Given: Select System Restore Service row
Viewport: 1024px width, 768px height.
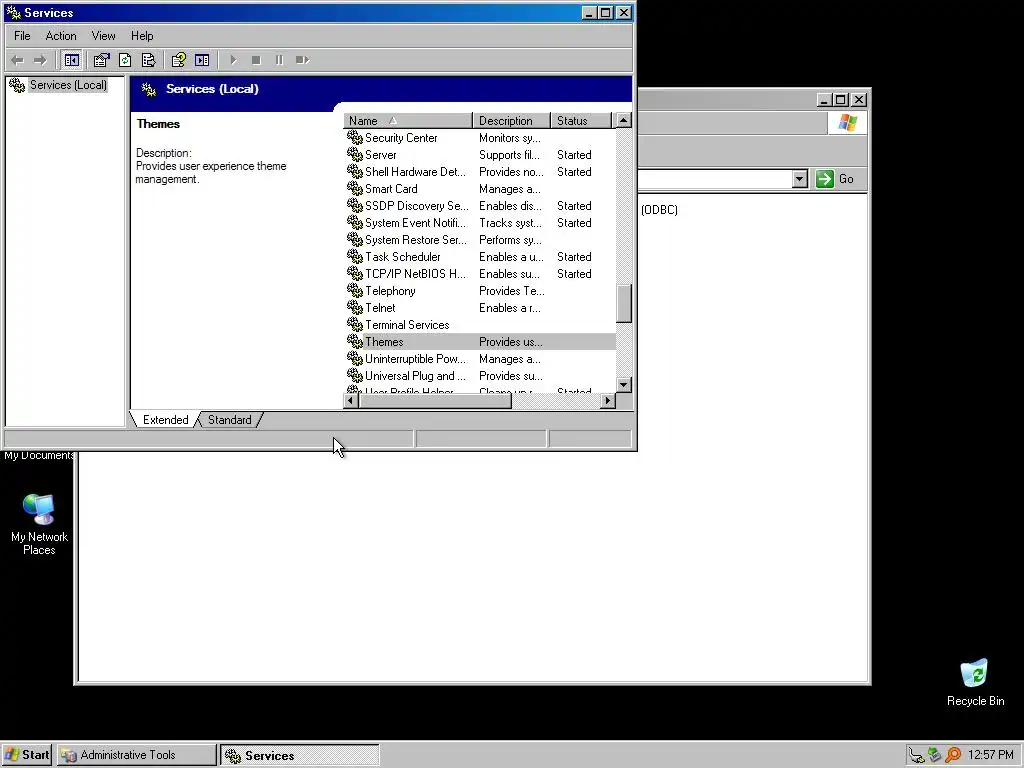Looking at the screenshot, I should [480, 240].
